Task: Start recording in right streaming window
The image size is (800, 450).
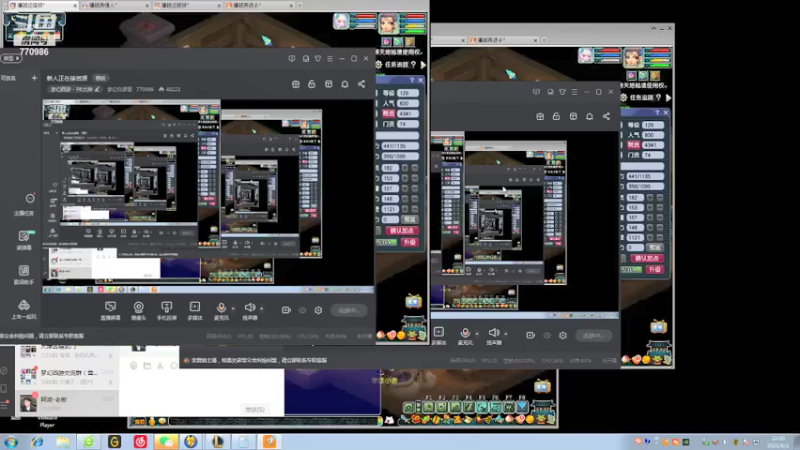Action: [531, 336]
